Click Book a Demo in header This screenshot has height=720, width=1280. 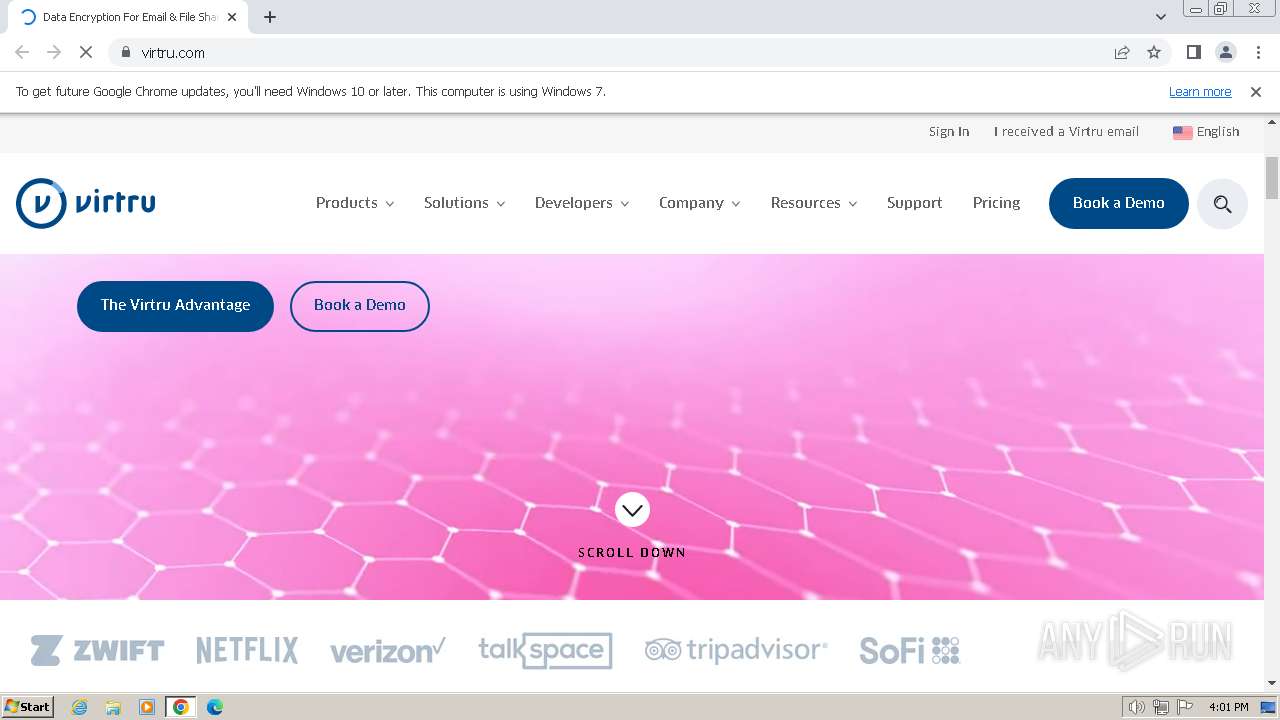(x=1118, y=203)
